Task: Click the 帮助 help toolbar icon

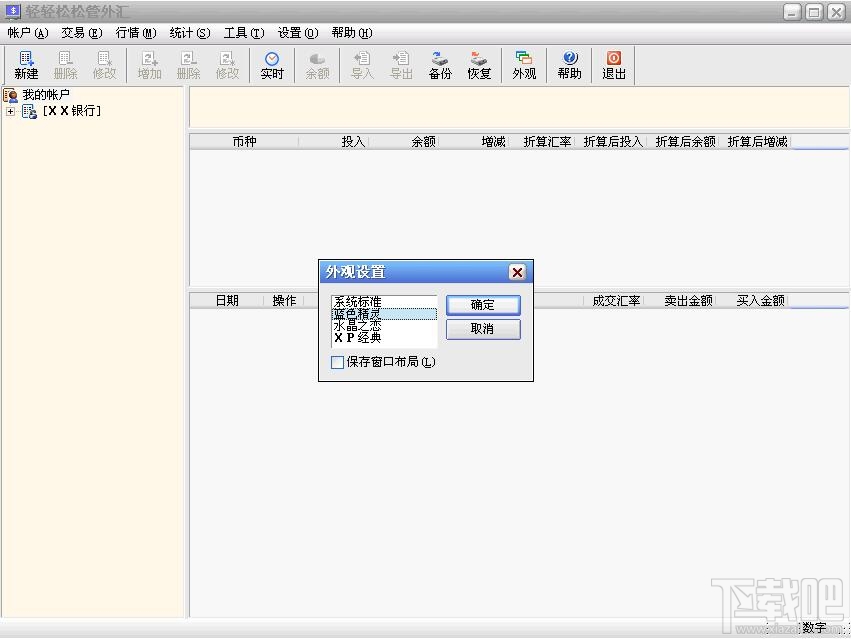Action: pyautogui.click(x=569, y=65)
